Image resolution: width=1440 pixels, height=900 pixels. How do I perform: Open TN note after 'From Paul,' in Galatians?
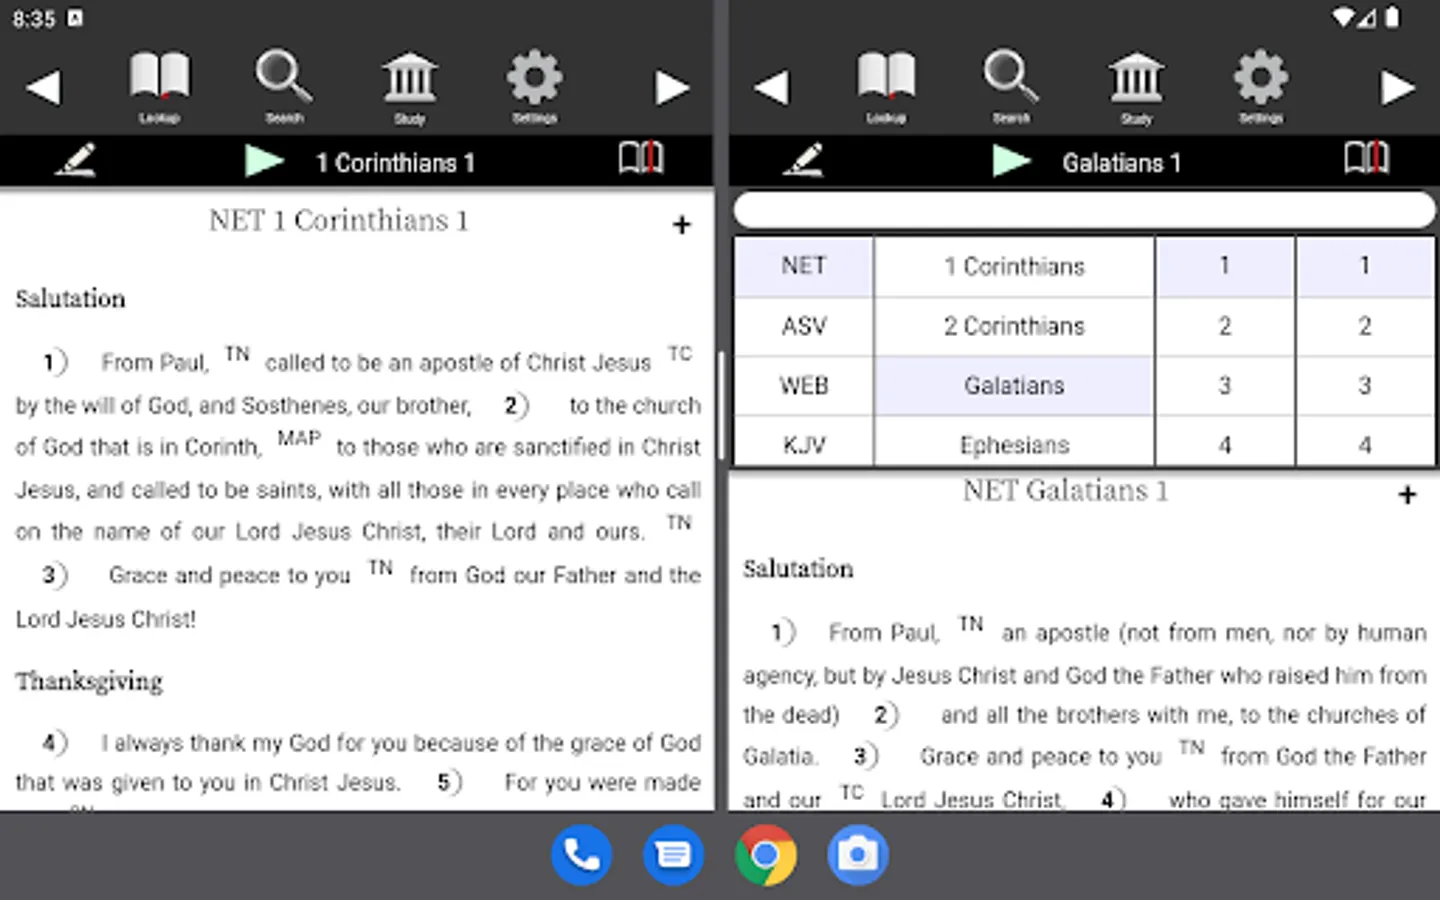(971, 624)
